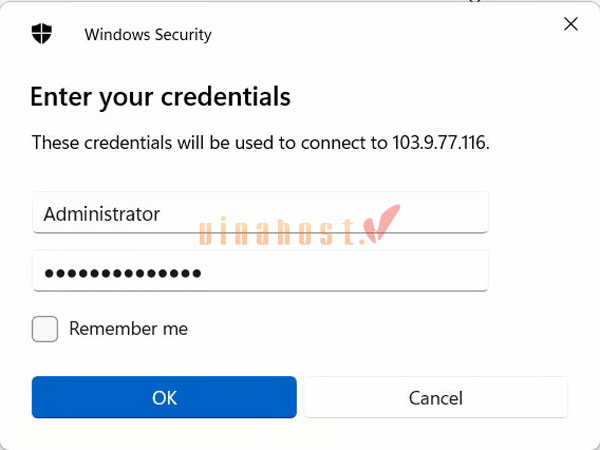This screenshot has height=450, width=600.
Task: Click the "Windows Security" title text
Action: click(148, 35)
